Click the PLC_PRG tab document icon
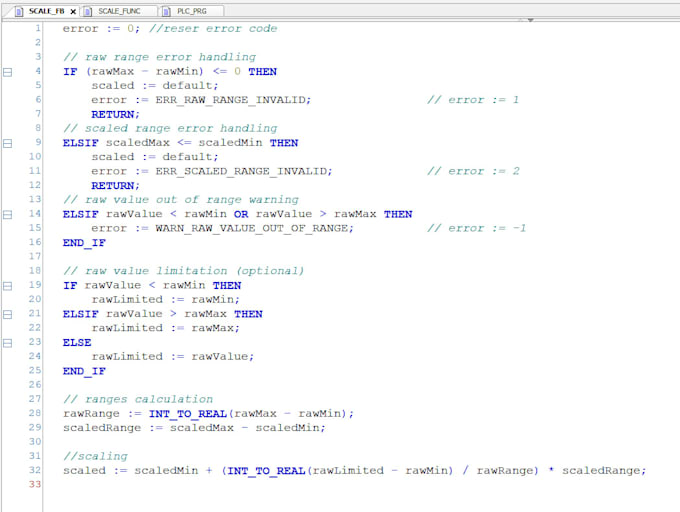680x512 pixels. tap(166, 12)
